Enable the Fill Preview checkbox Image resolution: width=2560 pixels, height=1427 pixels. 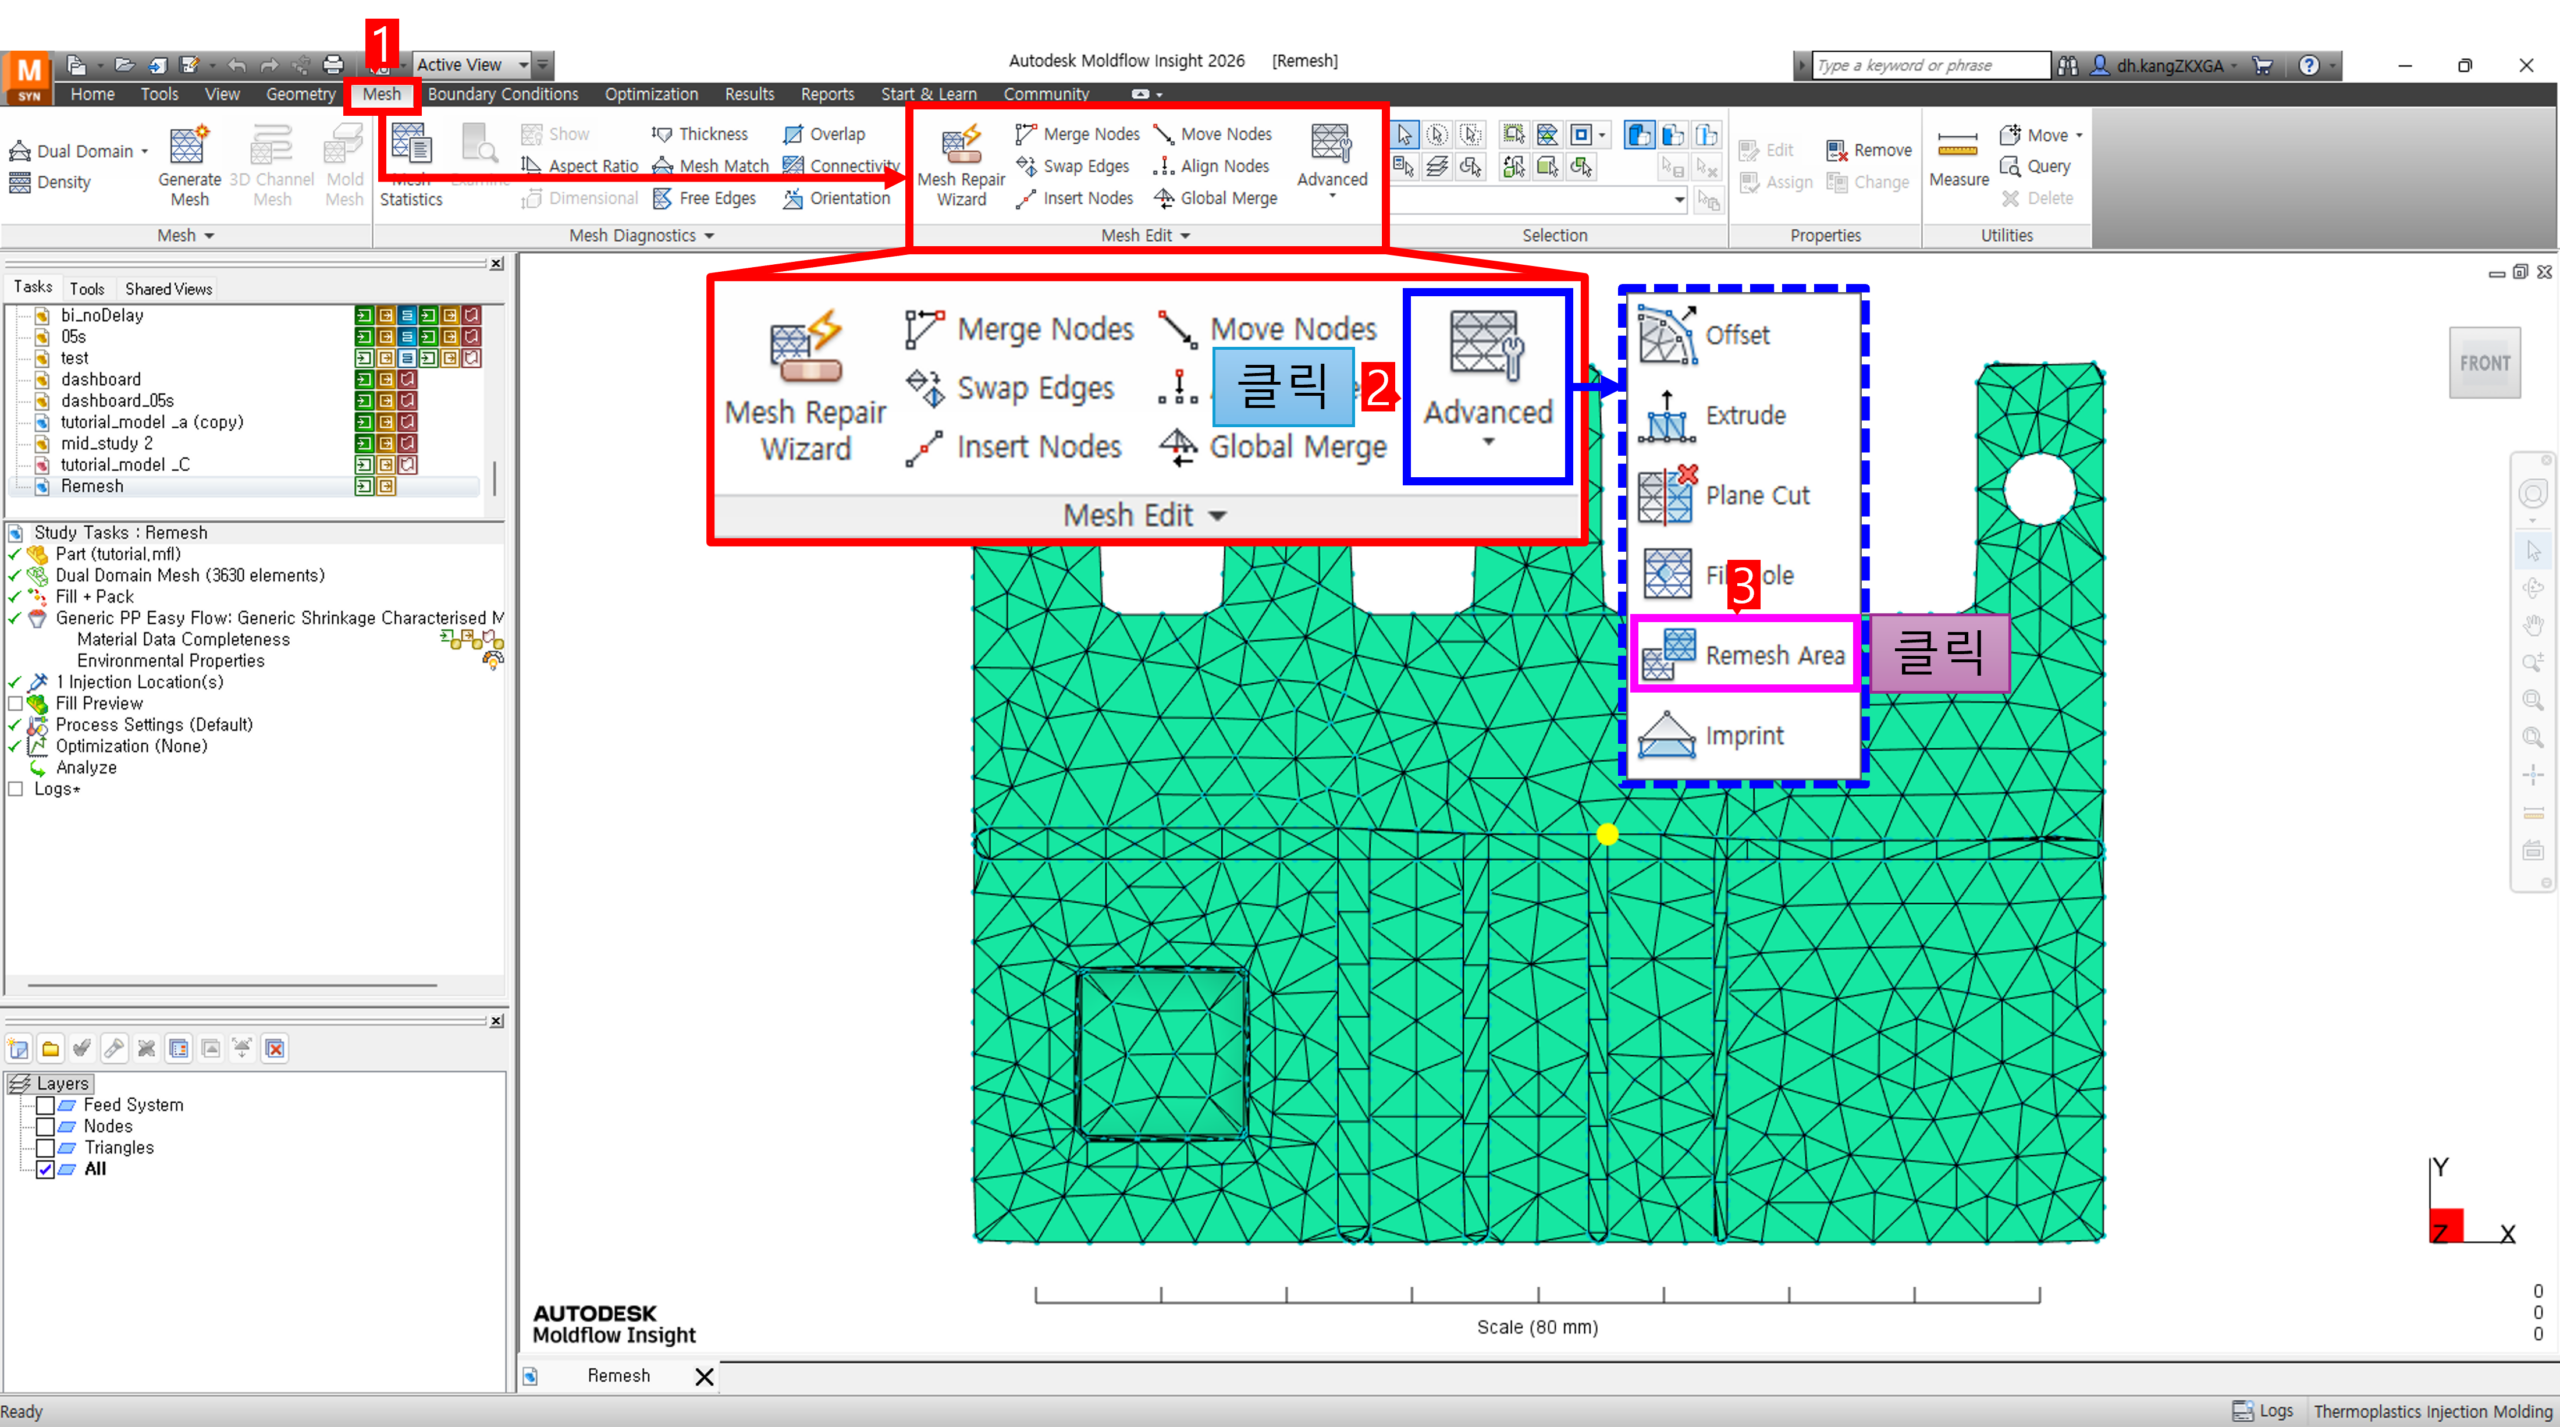pos(15,703)
